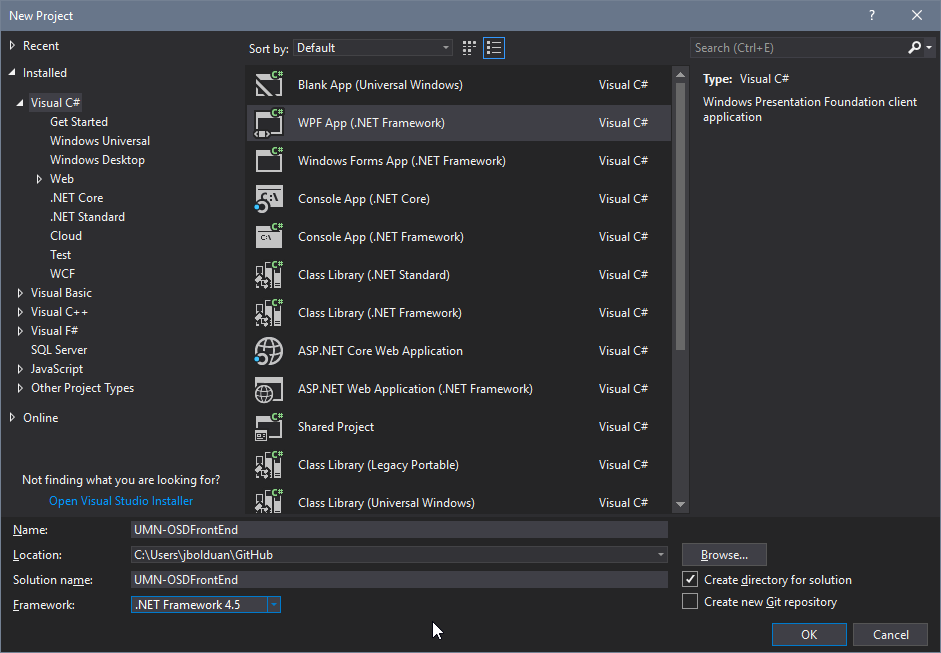Enable Create new Git repository checkbox
The width and height of the screenshot is (941, 653).
pyautogui.click(x=690, y=601)
